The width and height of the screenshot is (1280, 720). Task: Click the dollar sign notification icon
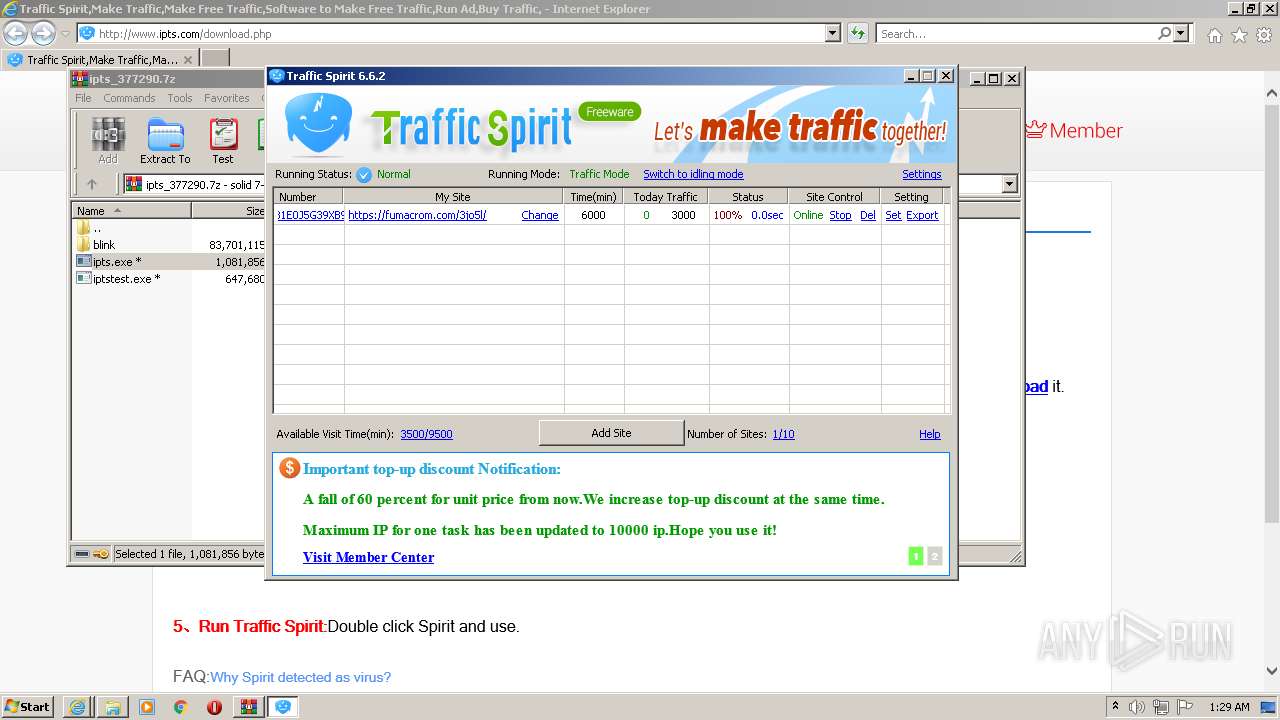(x=289, y=468)
